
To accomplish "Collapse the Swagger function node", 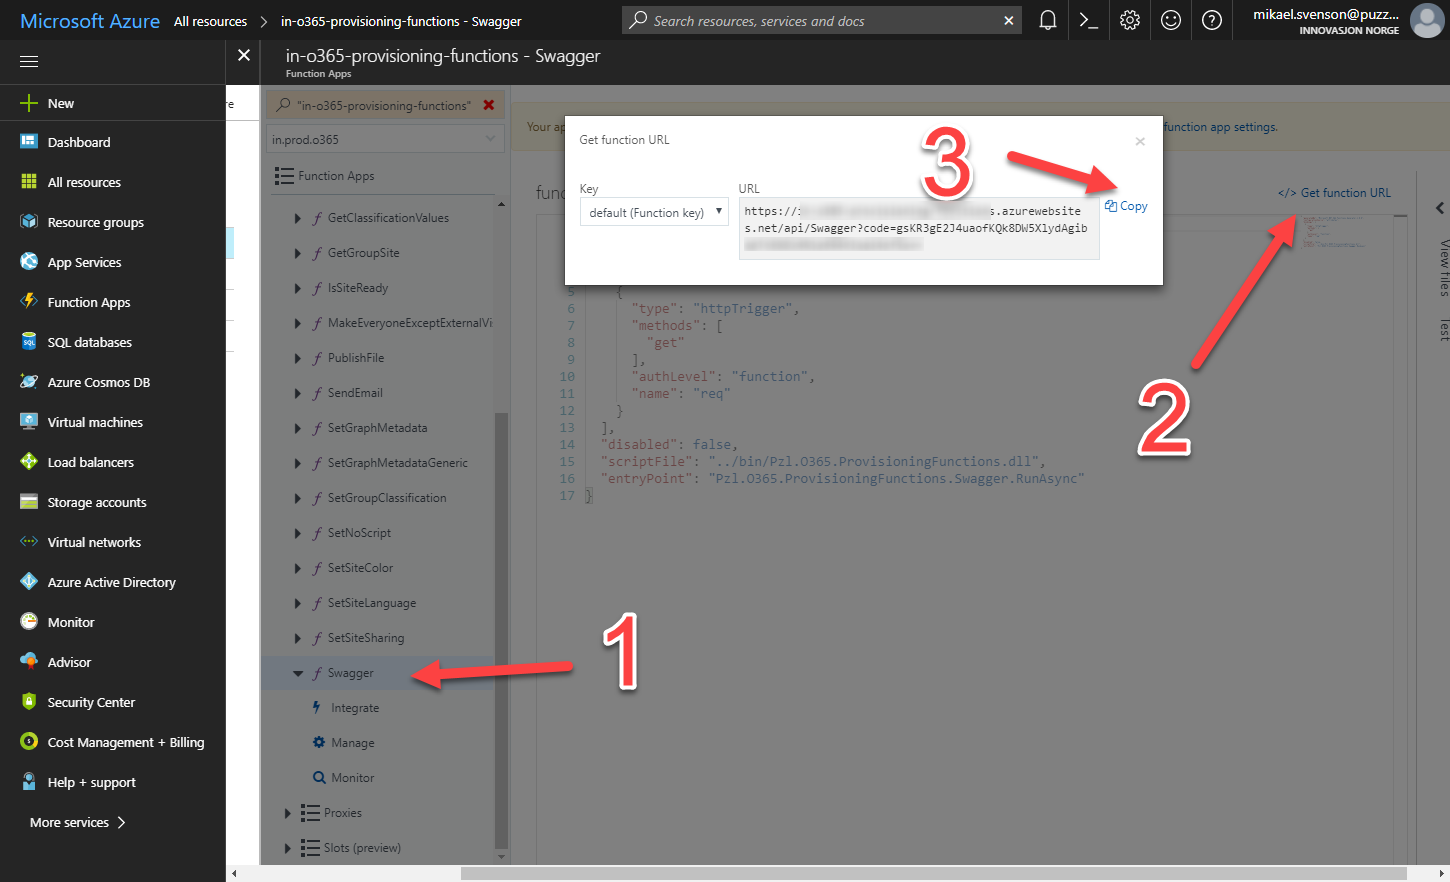I will tap(297, 673).
